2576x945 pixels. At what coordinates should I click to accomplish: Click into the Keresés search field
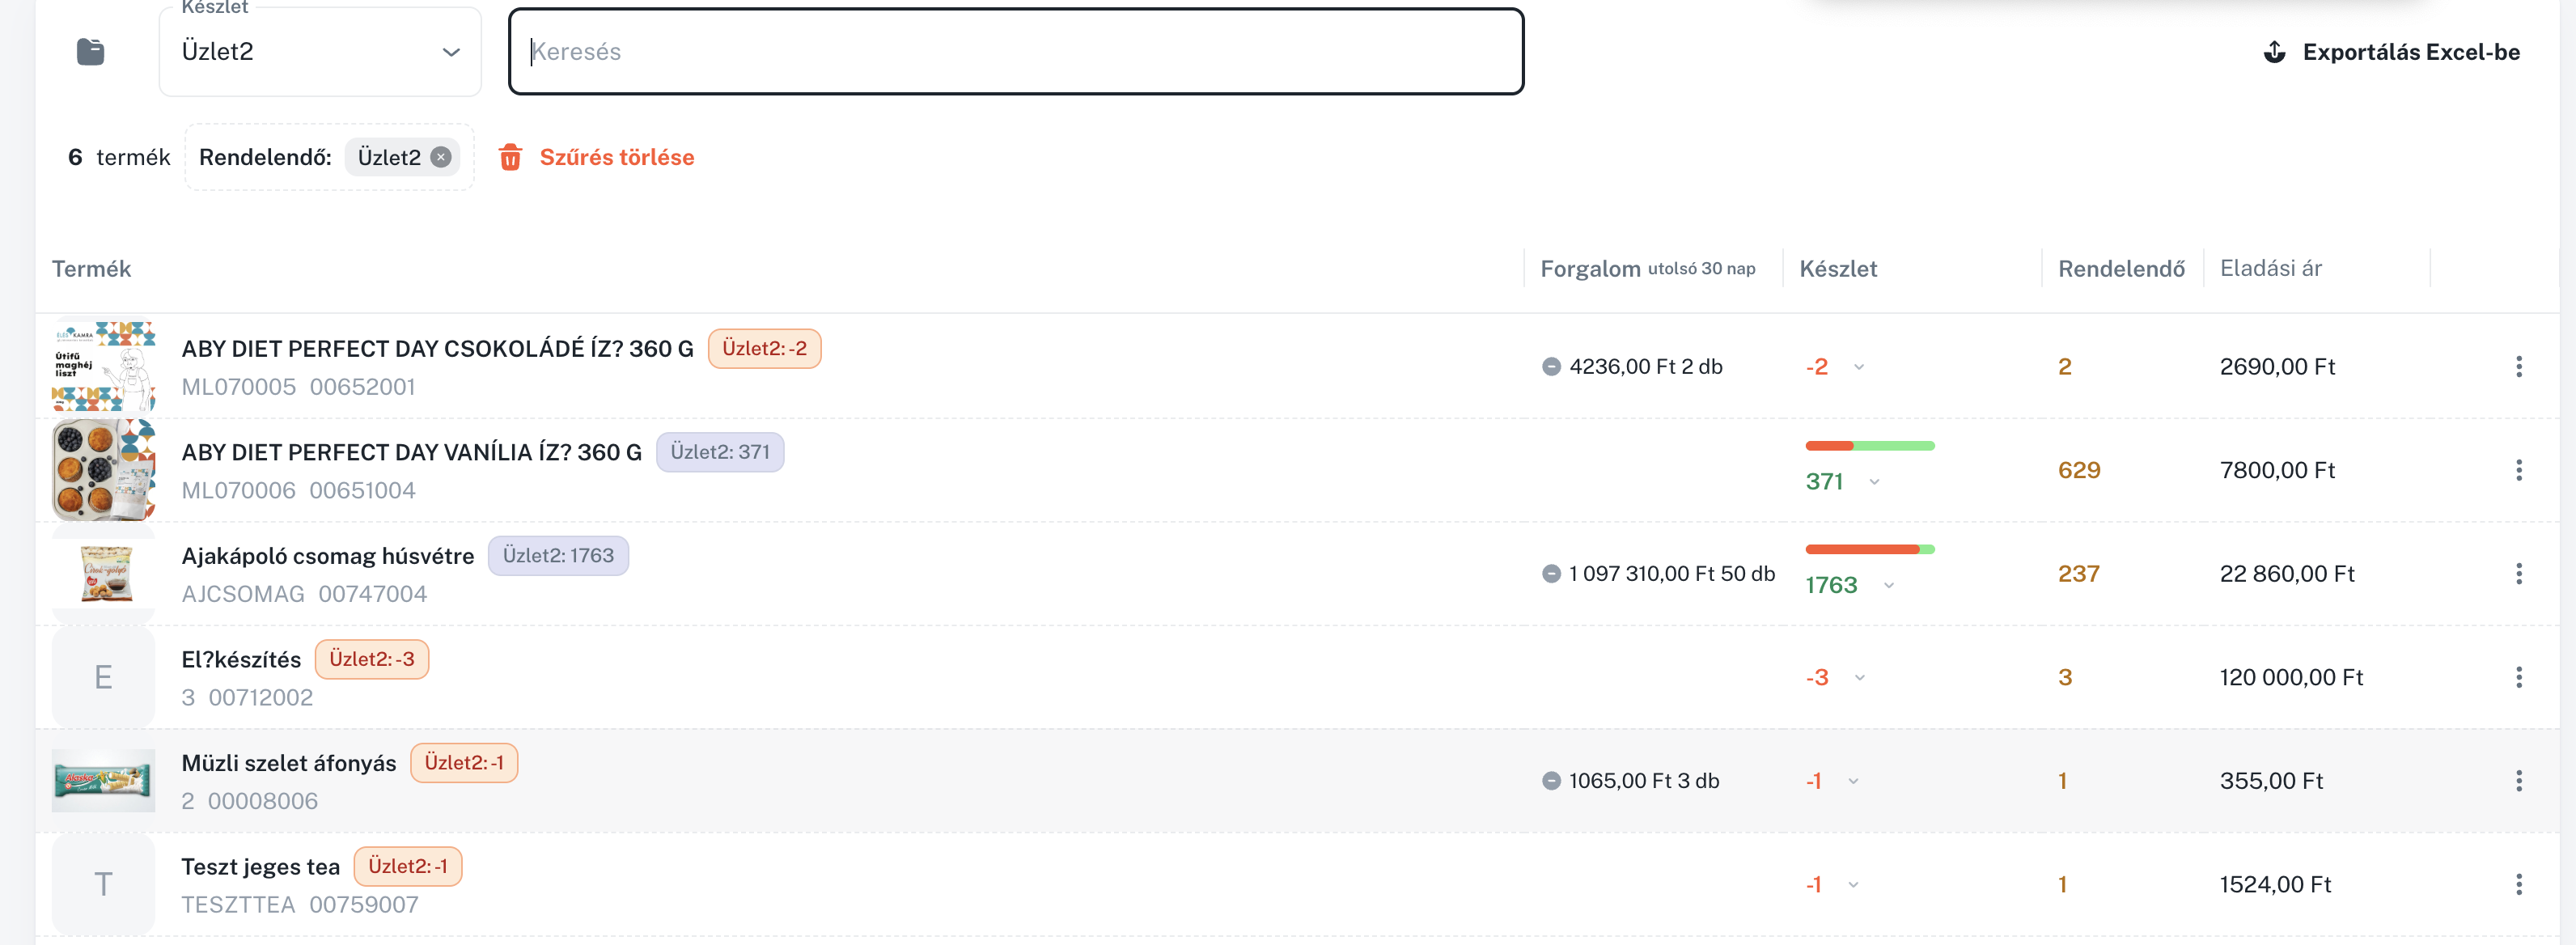click(x=1015, y=52)
